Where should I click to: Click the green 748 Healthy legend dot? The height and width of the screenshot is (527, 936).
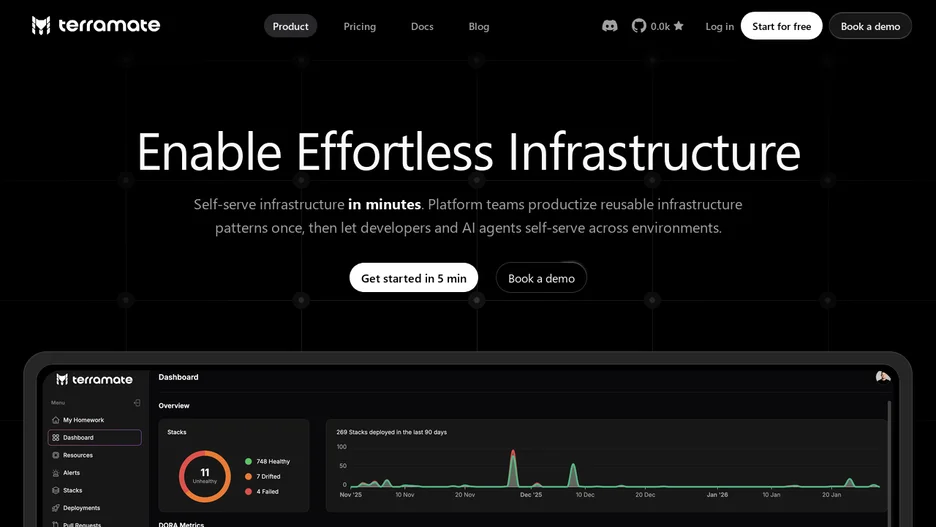(248, 461)
